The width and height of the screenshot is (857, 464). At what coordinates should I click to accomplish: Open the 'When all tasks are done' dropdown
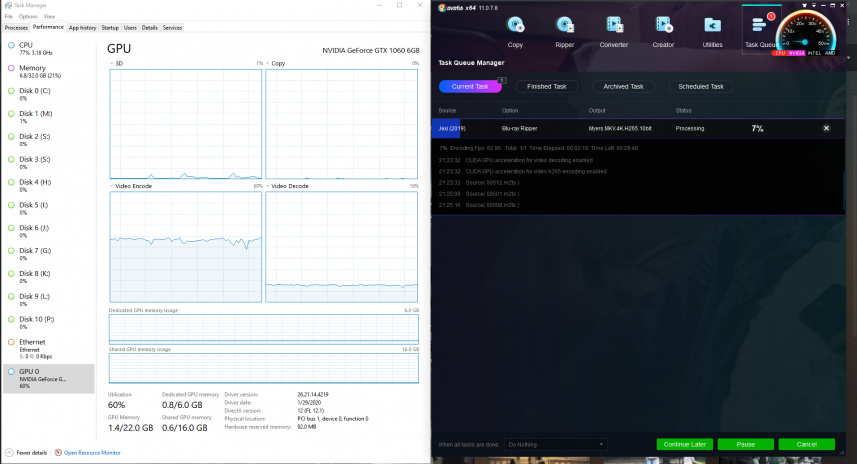[555, 444]
